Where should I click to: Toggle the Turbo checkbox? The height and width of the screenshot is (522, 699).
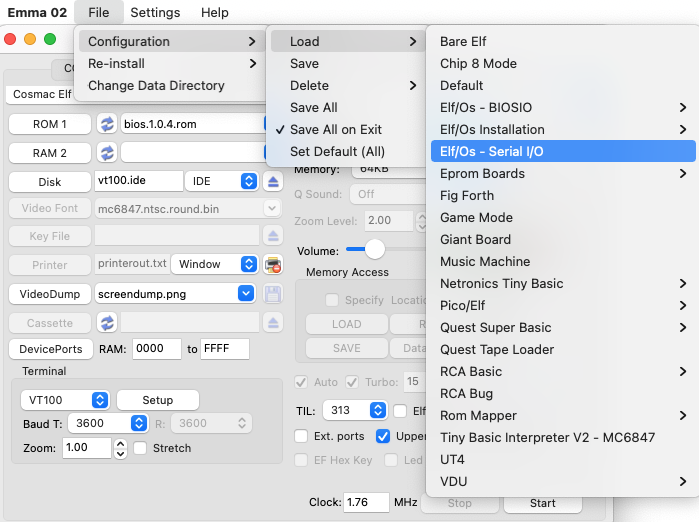352,382
